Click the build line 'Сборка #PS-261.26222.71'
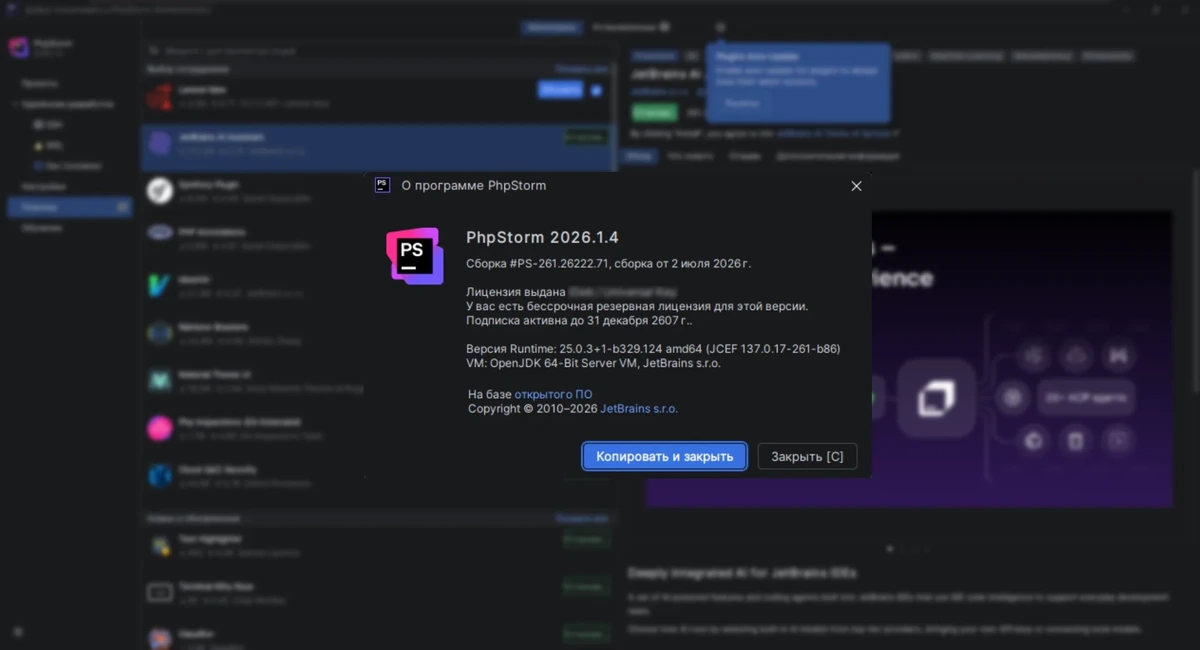The image size is (1200, 650). pyautogui.click(x=608, y=264)
